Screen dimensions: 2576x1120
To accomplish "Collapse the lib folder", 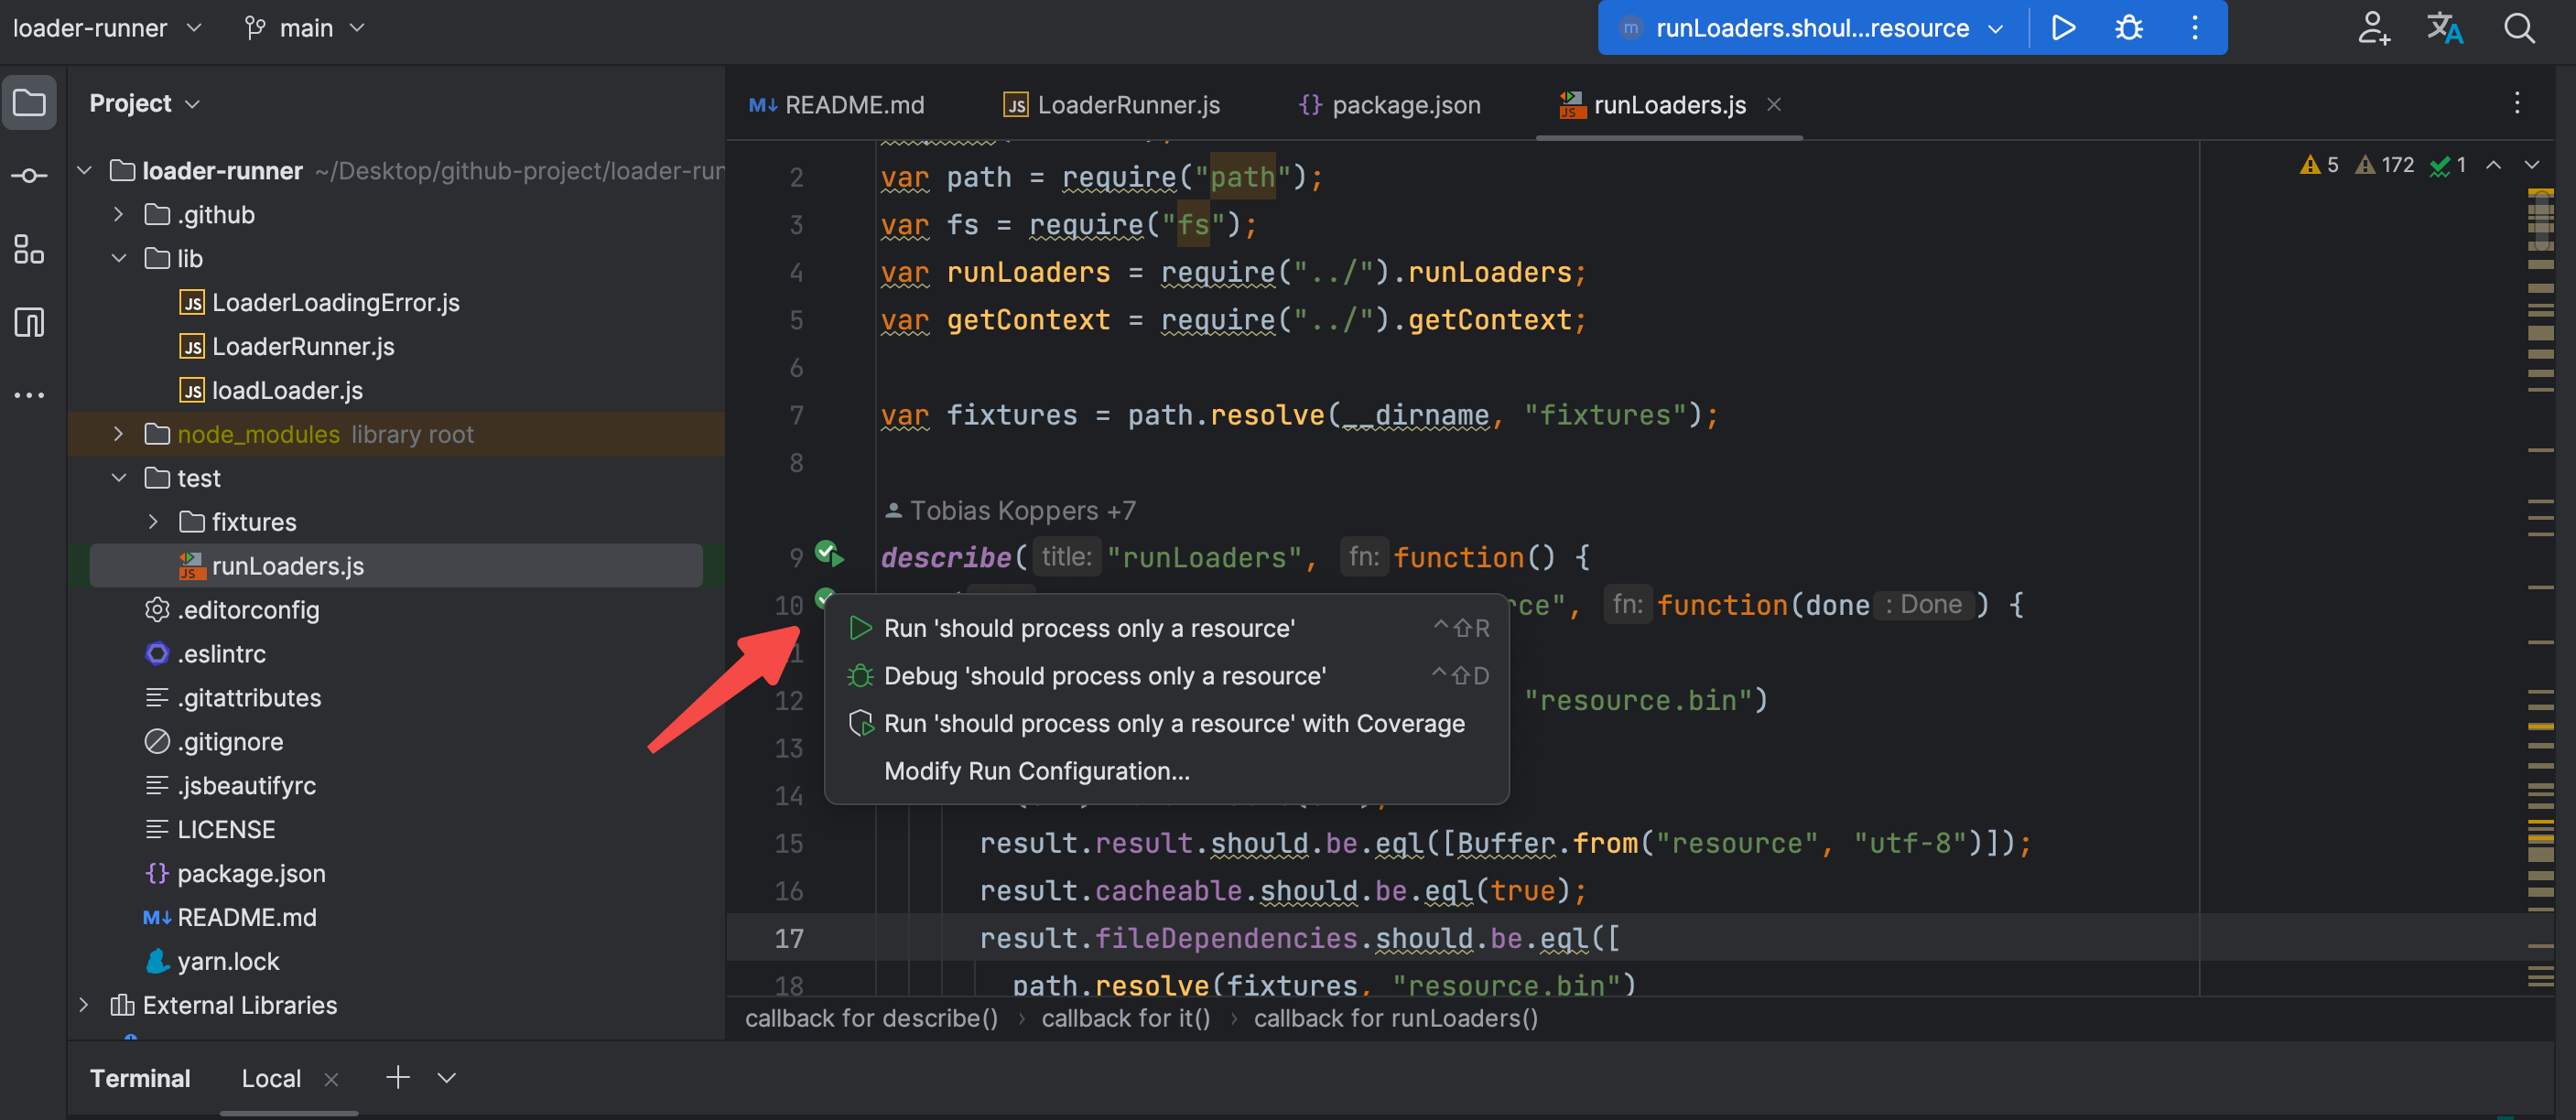I will pos(119,258).
